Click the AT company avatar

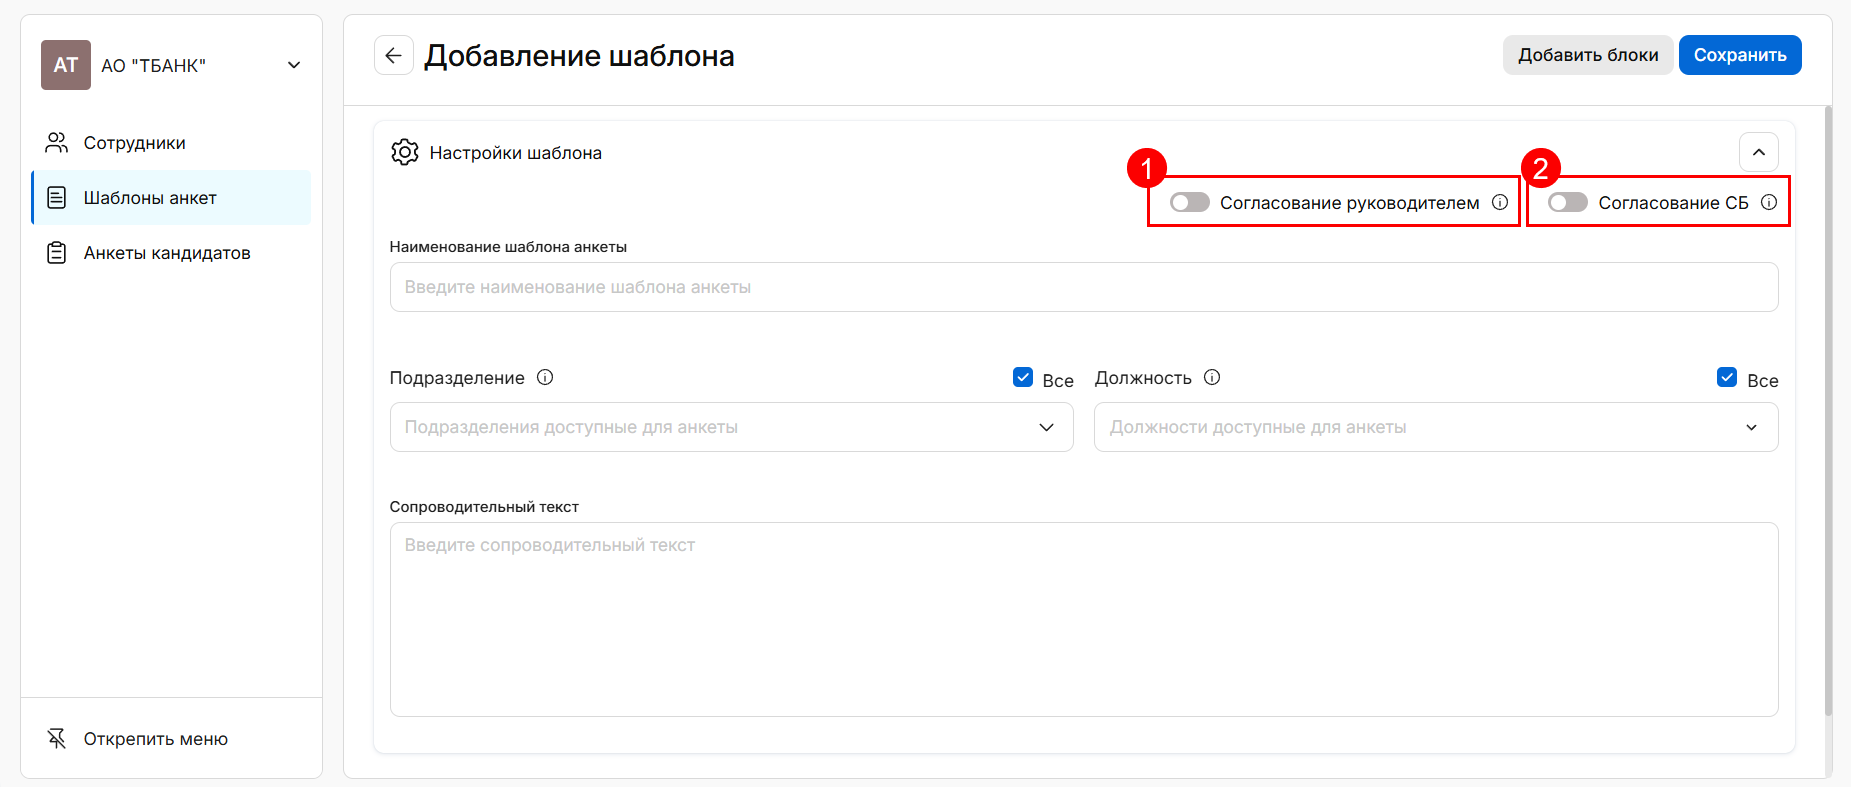pyautogui.click(x=66, y=65)
